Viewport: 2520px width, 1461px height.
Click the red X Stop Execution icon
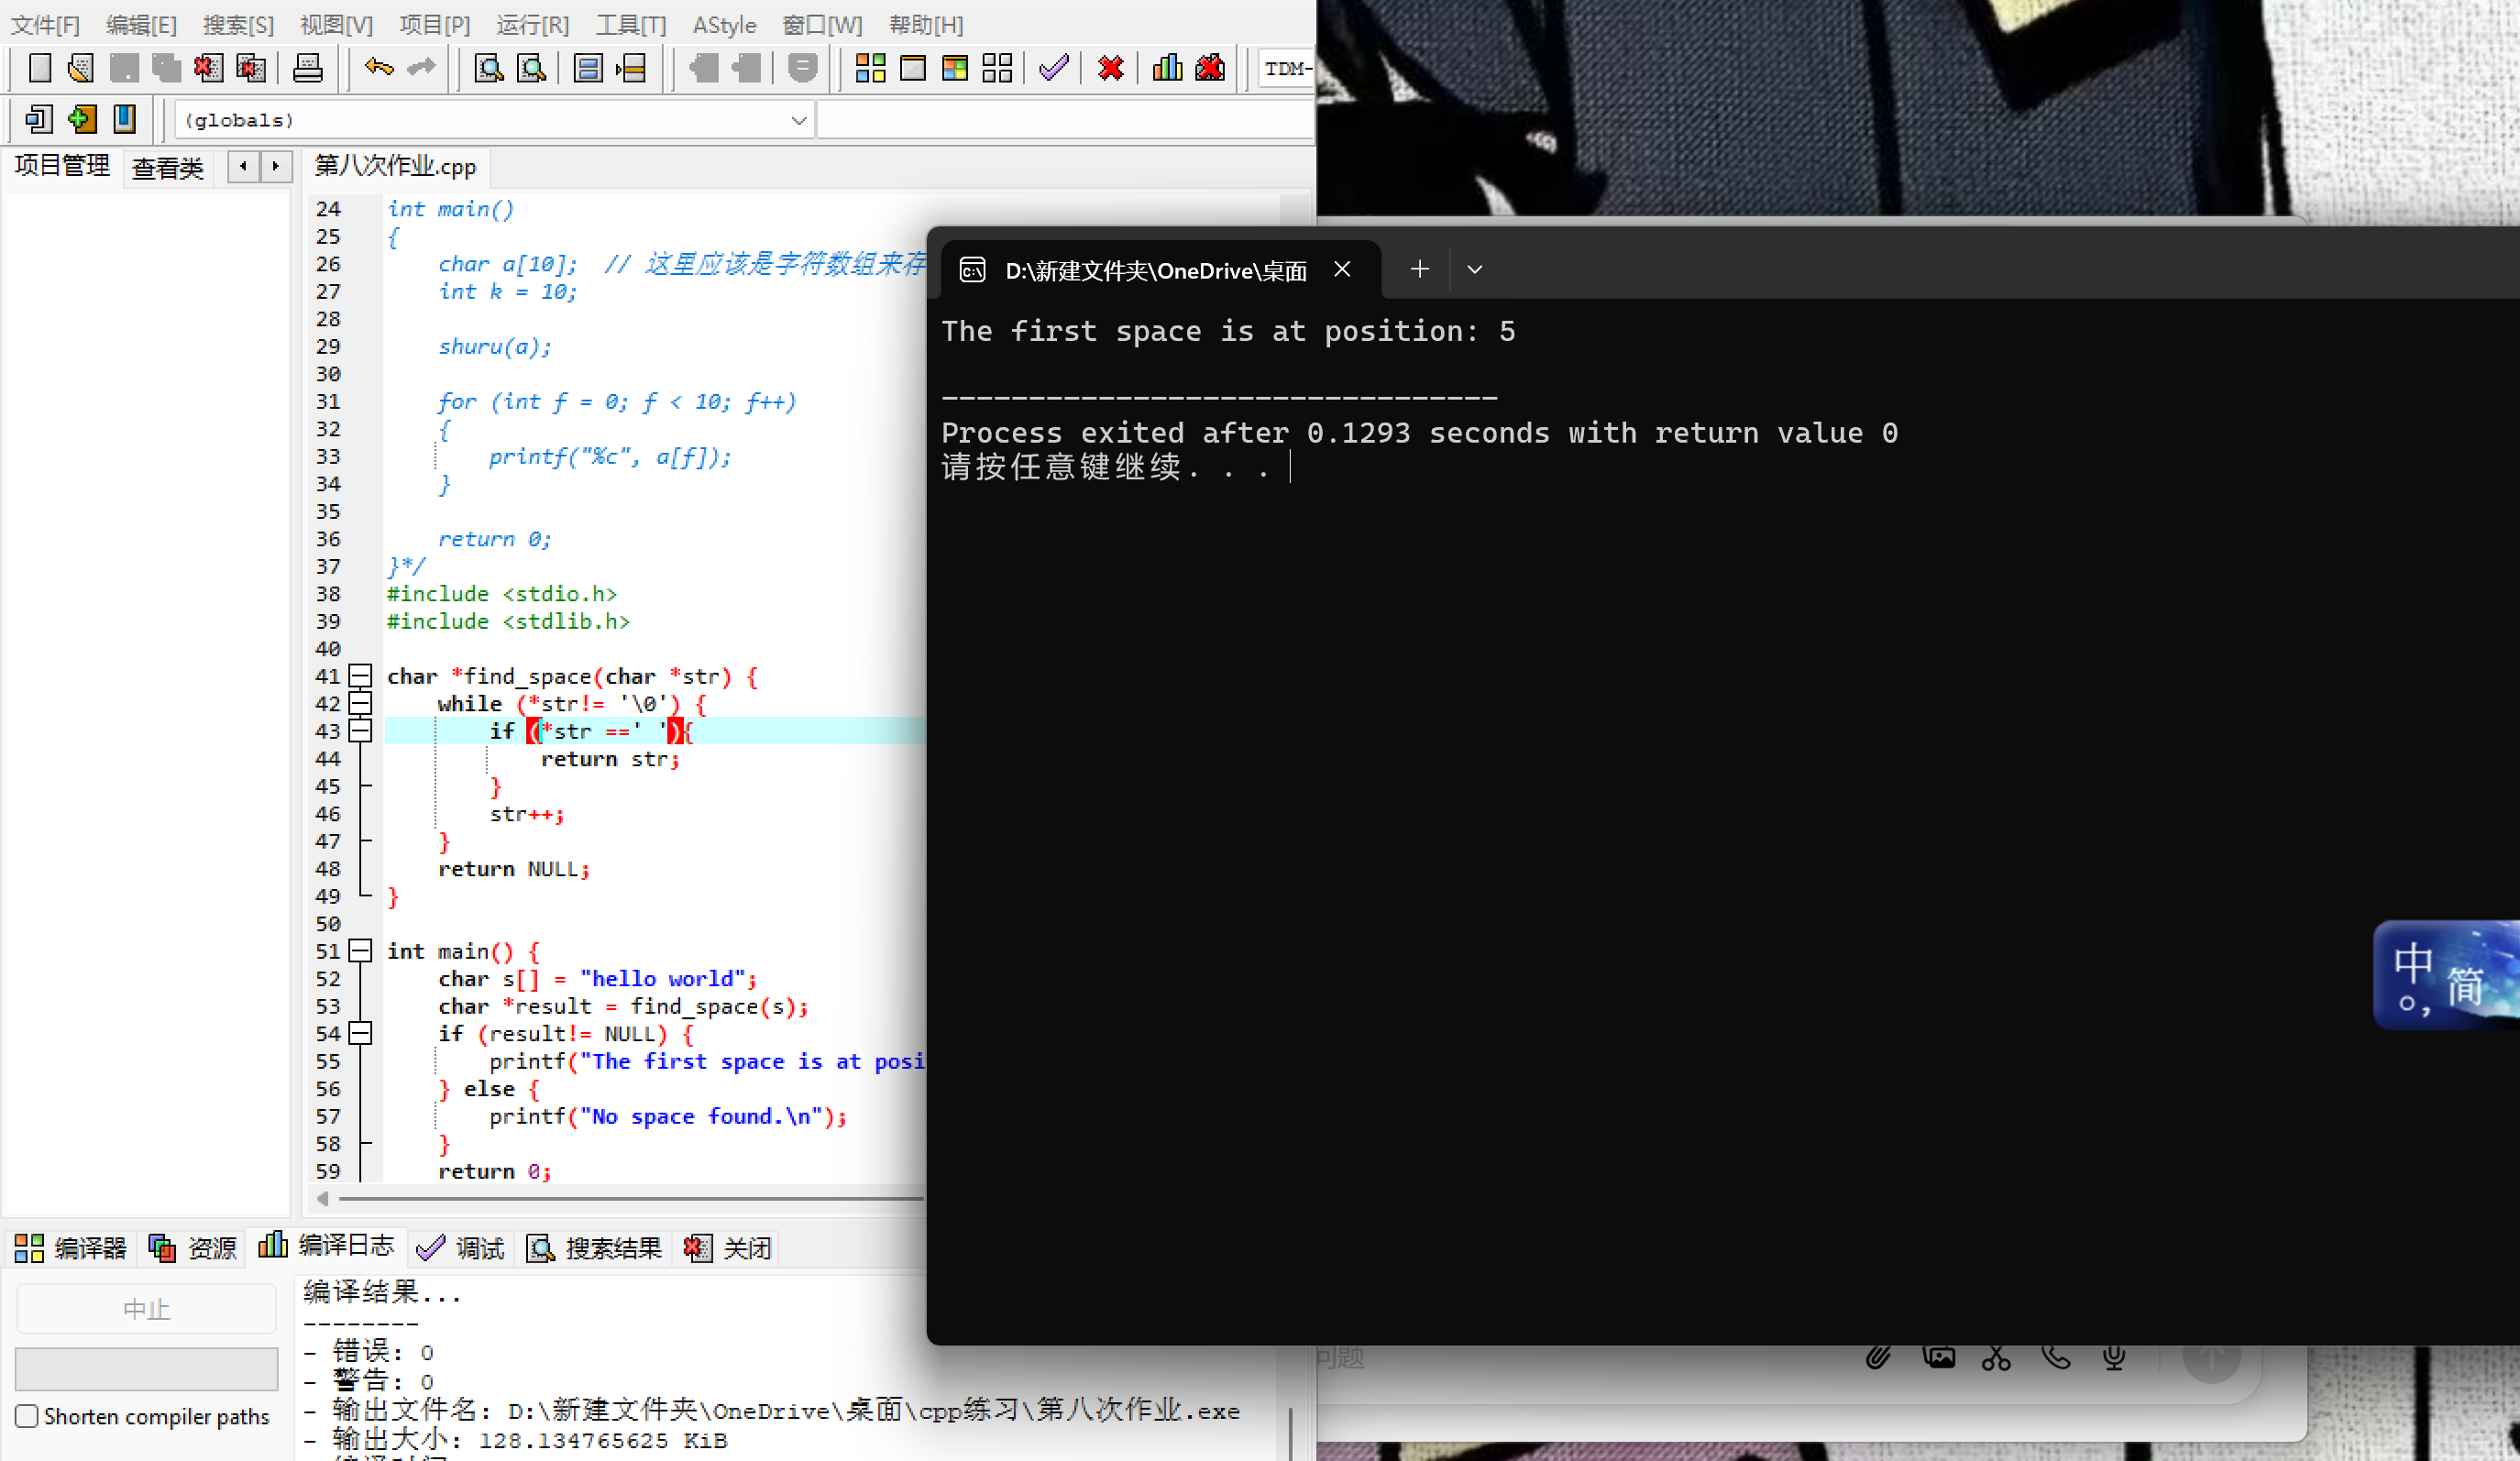point(1110,68)
